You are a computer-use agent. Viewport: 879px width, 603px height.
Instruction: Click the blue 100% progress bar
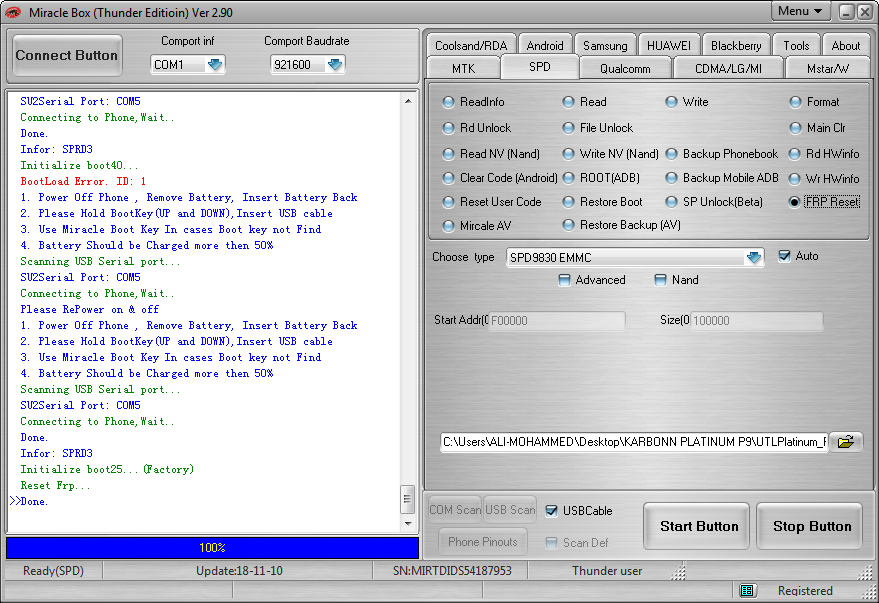[x=212, y=548]
